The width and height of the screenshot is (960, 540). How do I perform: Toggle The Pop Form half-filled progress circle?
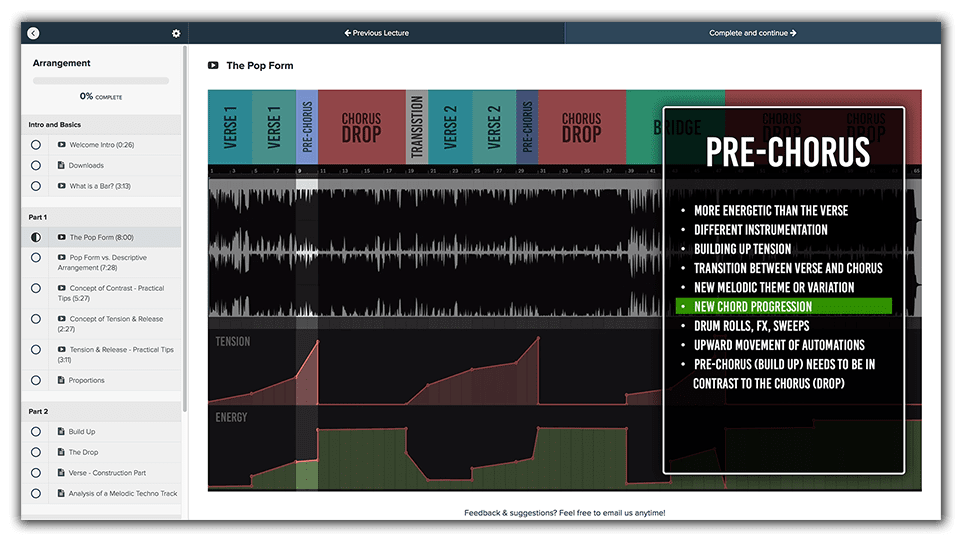tap(36, 238)
